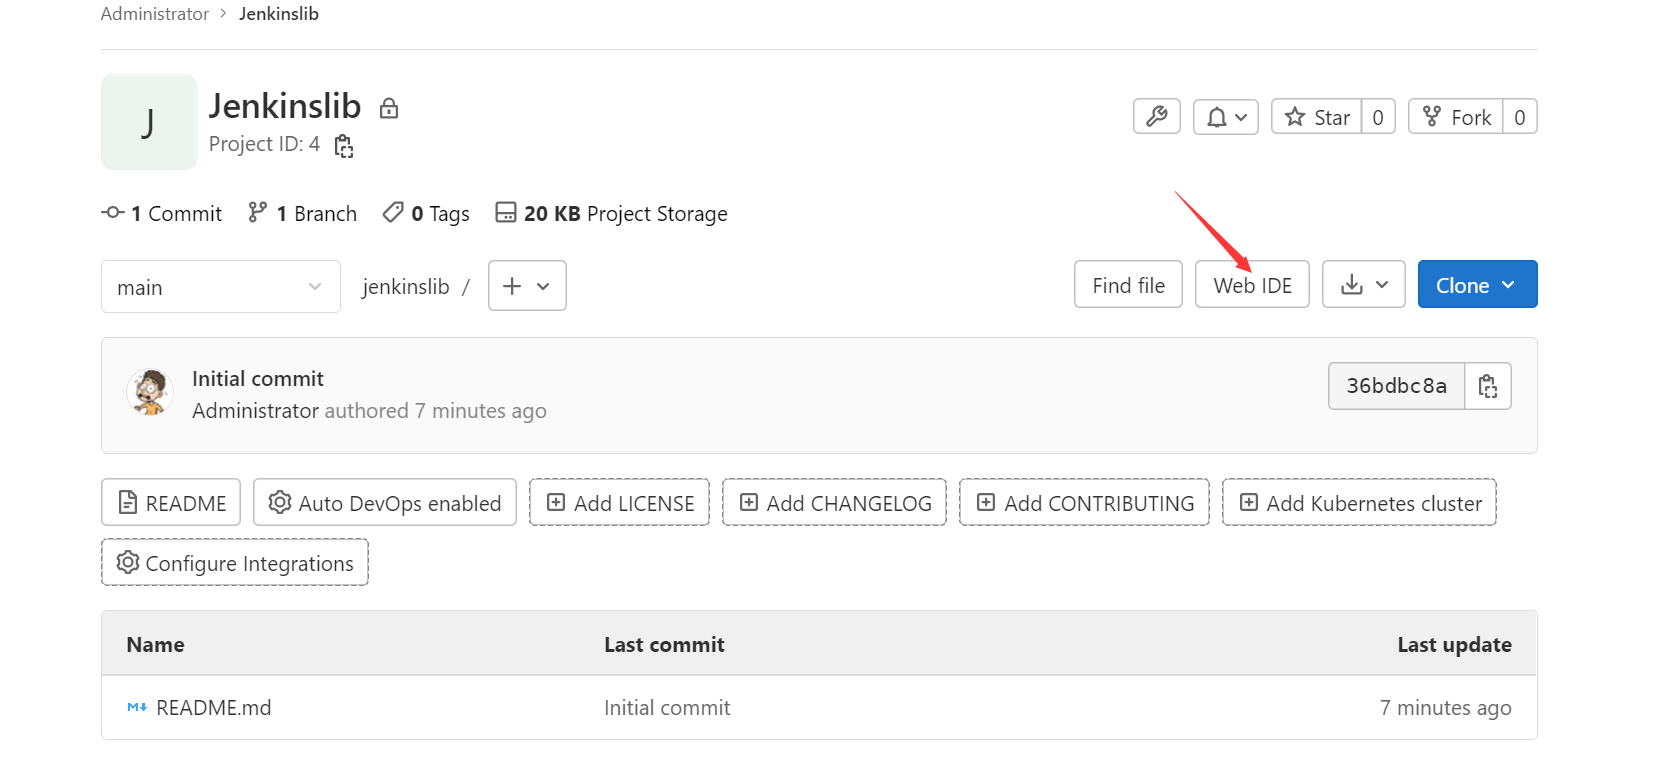The height and width of the screenshot is (759, 1666).
Task: Open the 0 Tags link
Action: coord(426,213)
